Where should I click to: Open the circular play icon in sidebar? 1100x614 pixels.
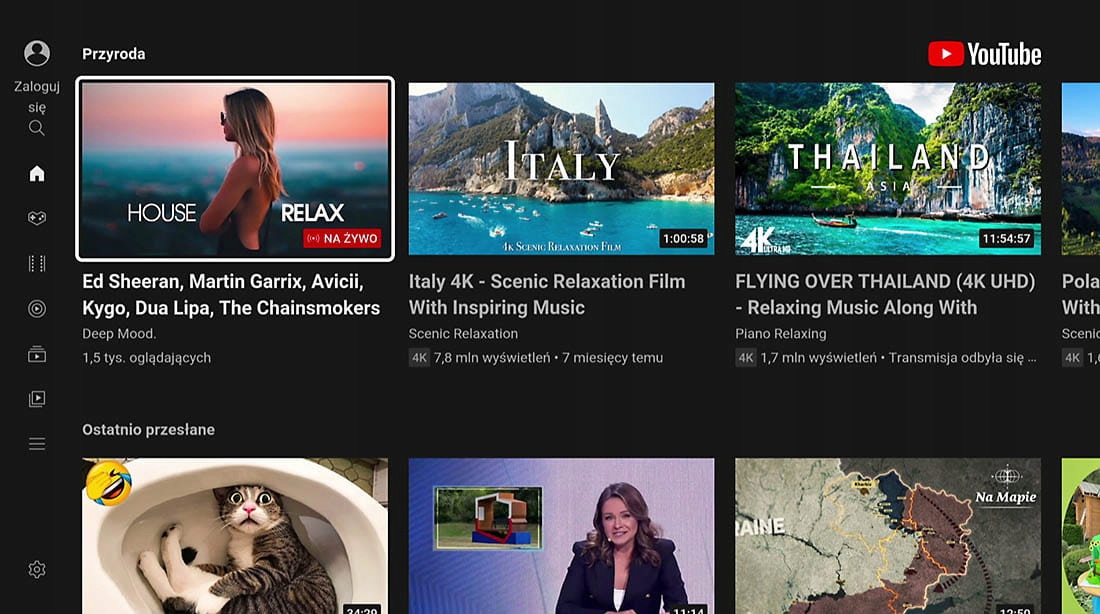point(36,309)
